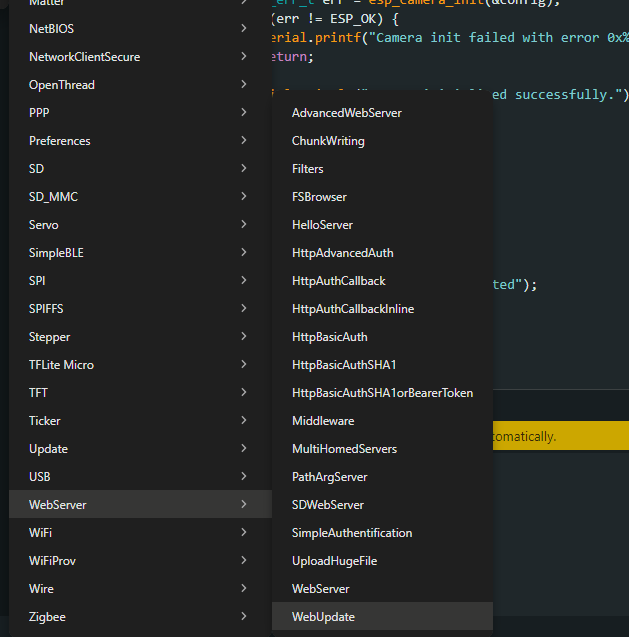Open the OpenThread examples submenu

140,84
